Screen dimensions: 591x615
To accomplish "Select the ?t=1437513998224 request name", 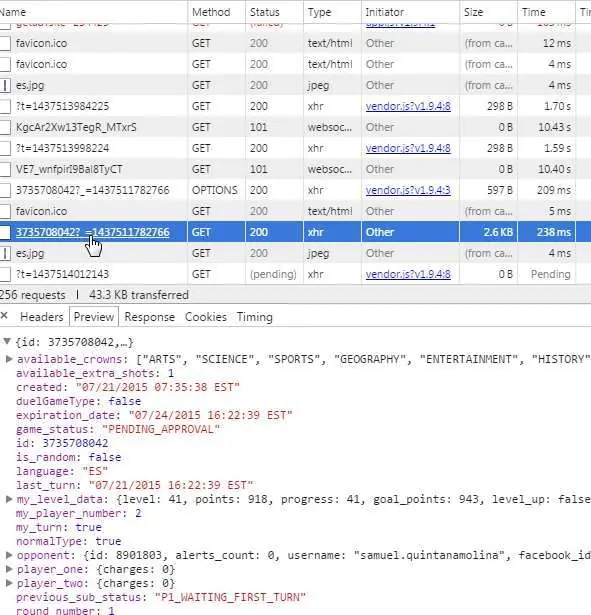I will pos(62,148).
